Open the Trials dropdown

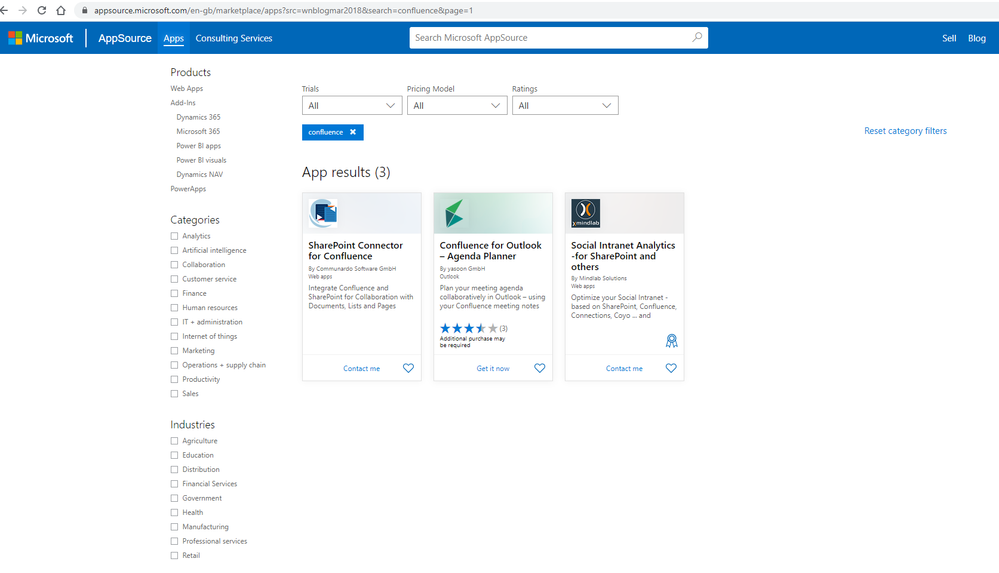[x=352, y=106]
